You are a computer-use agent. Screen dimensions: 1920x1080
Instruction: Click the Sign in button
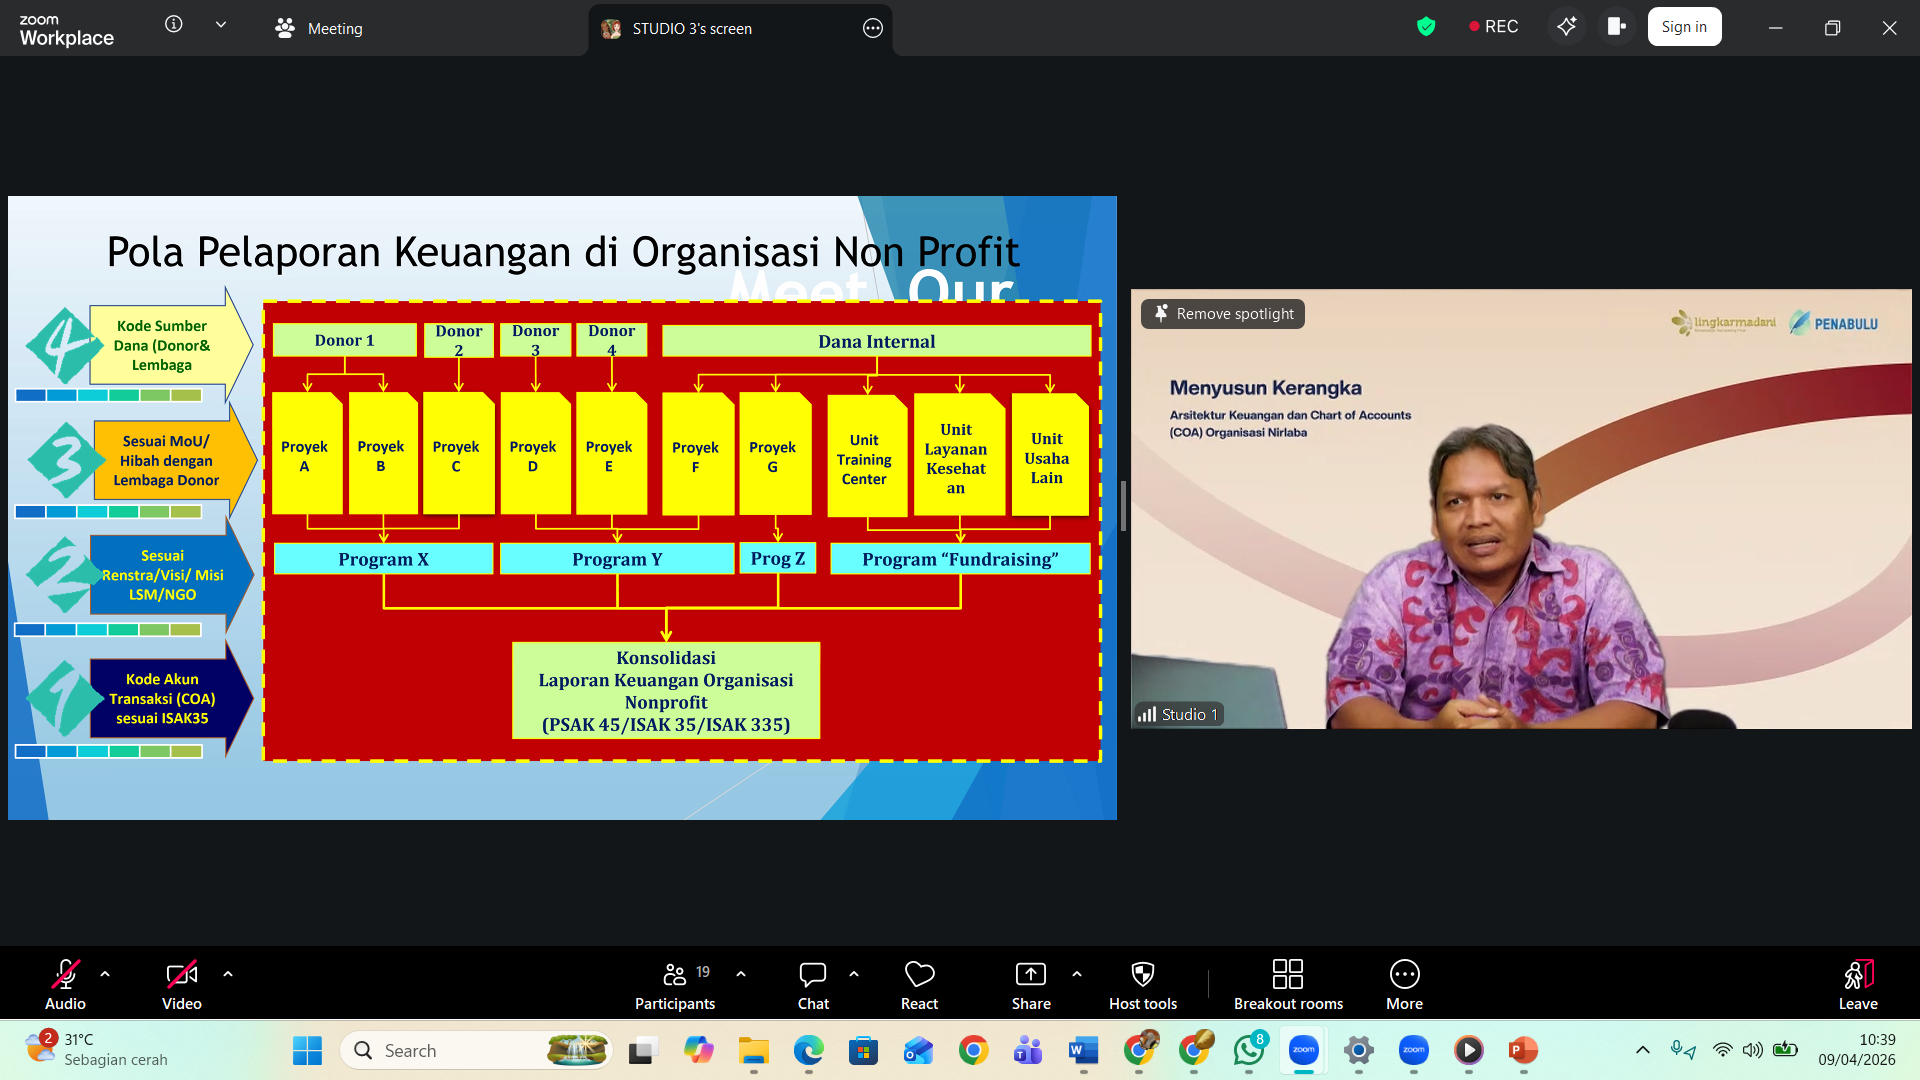pyautogui.click(x=1684, y=27)
